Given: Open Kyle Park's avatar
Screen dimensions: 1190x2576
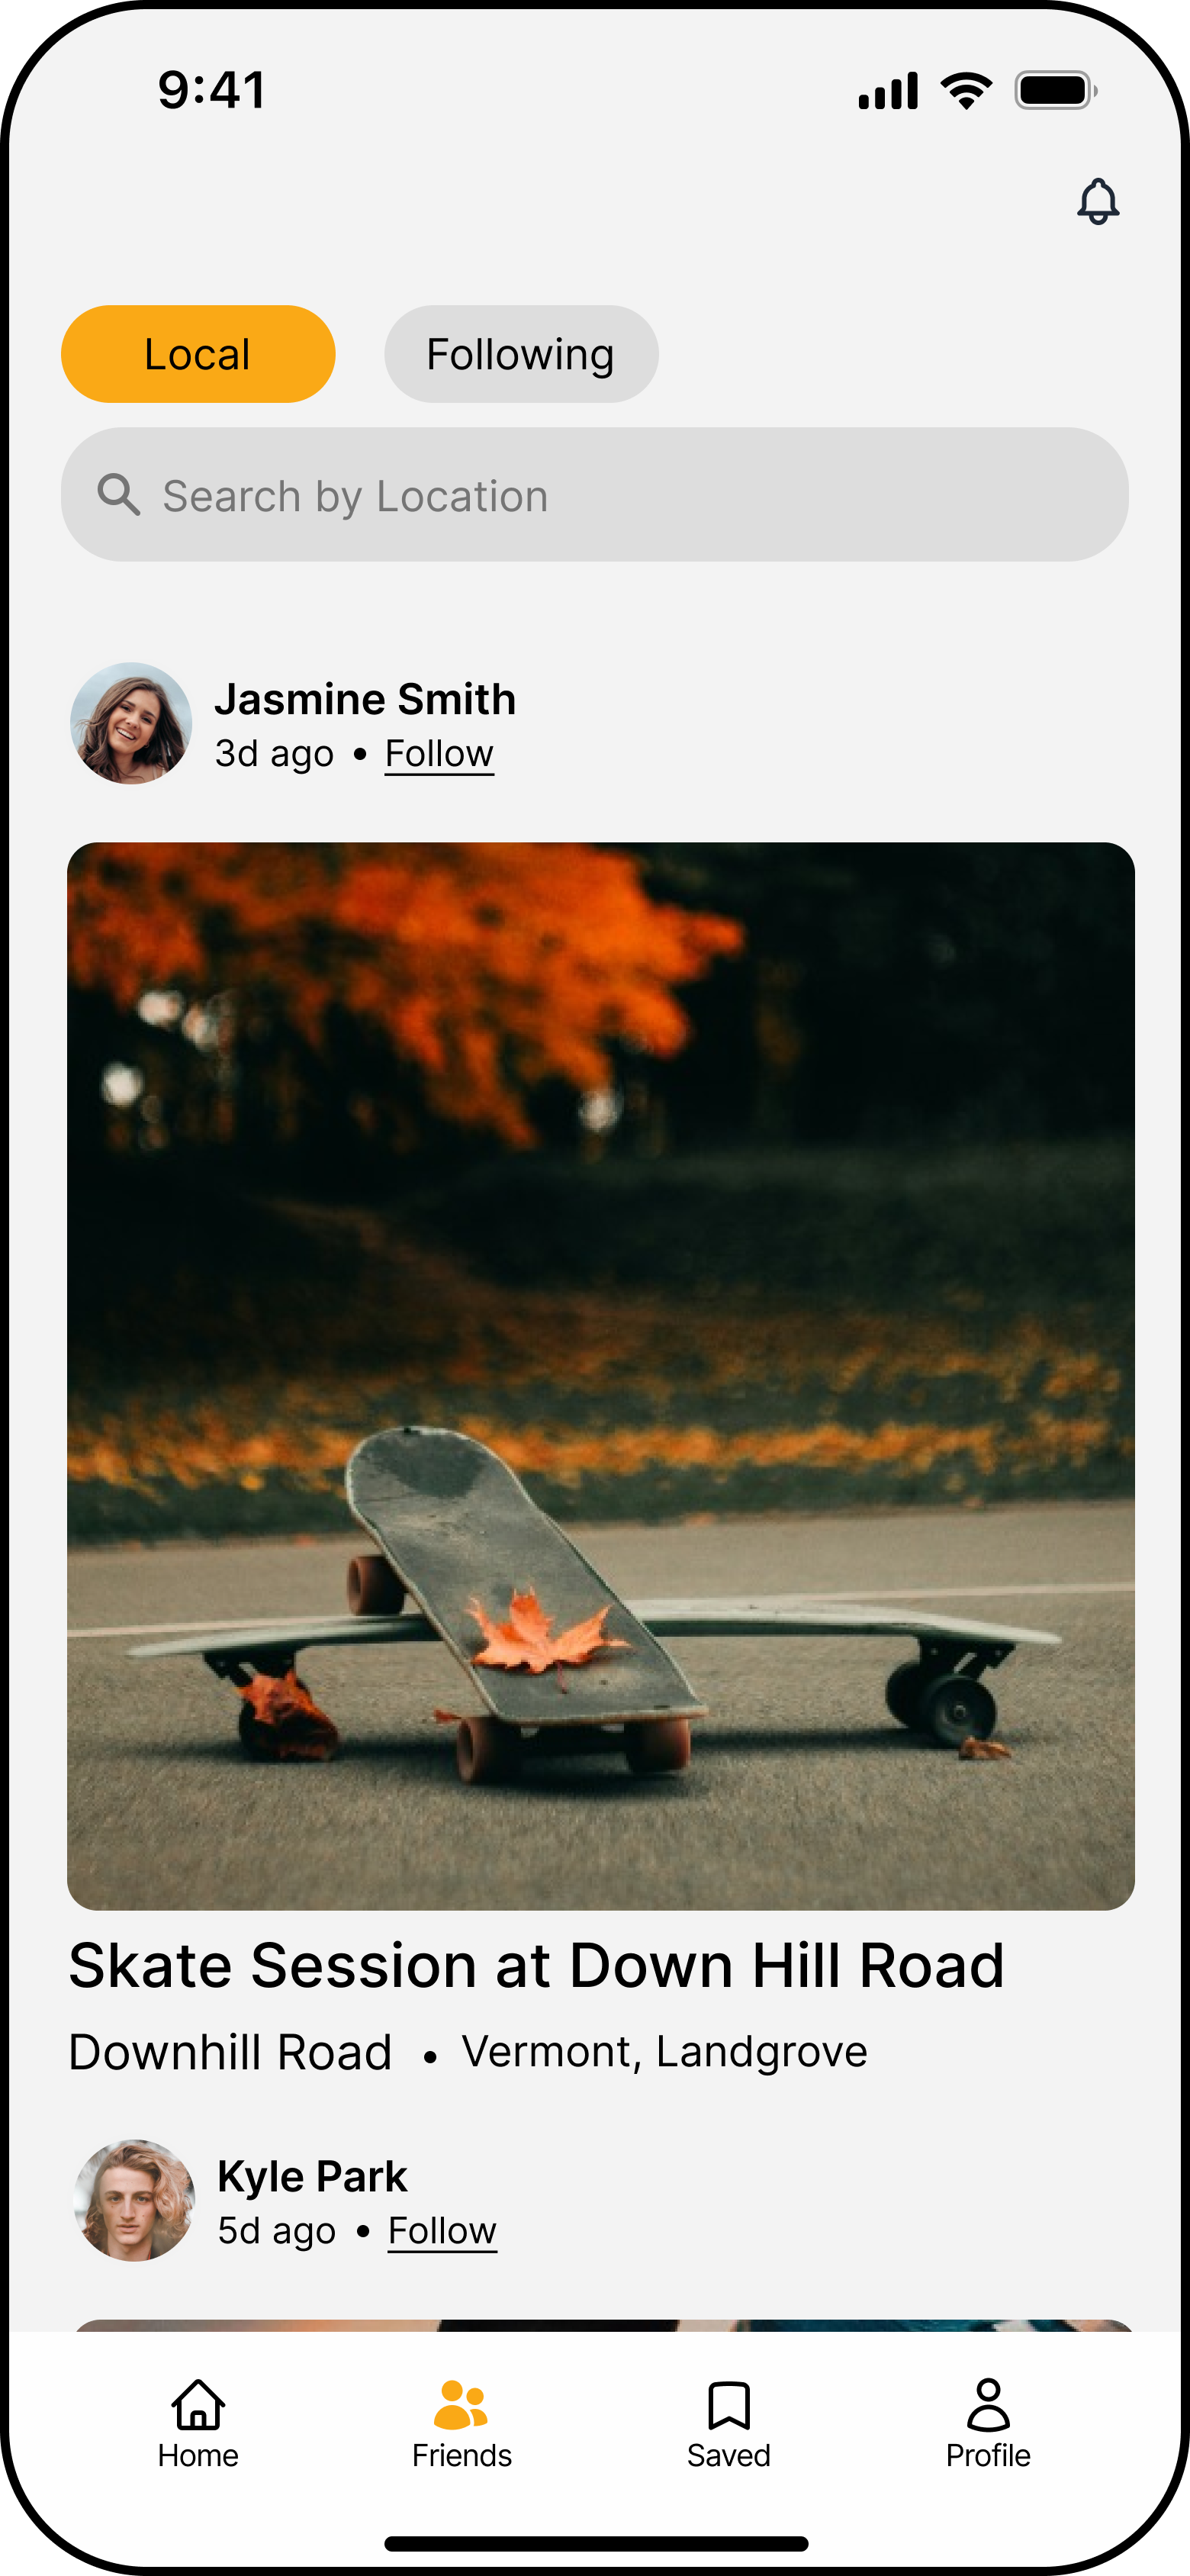Looking at the screenshot, I should tap(135, 2200).
